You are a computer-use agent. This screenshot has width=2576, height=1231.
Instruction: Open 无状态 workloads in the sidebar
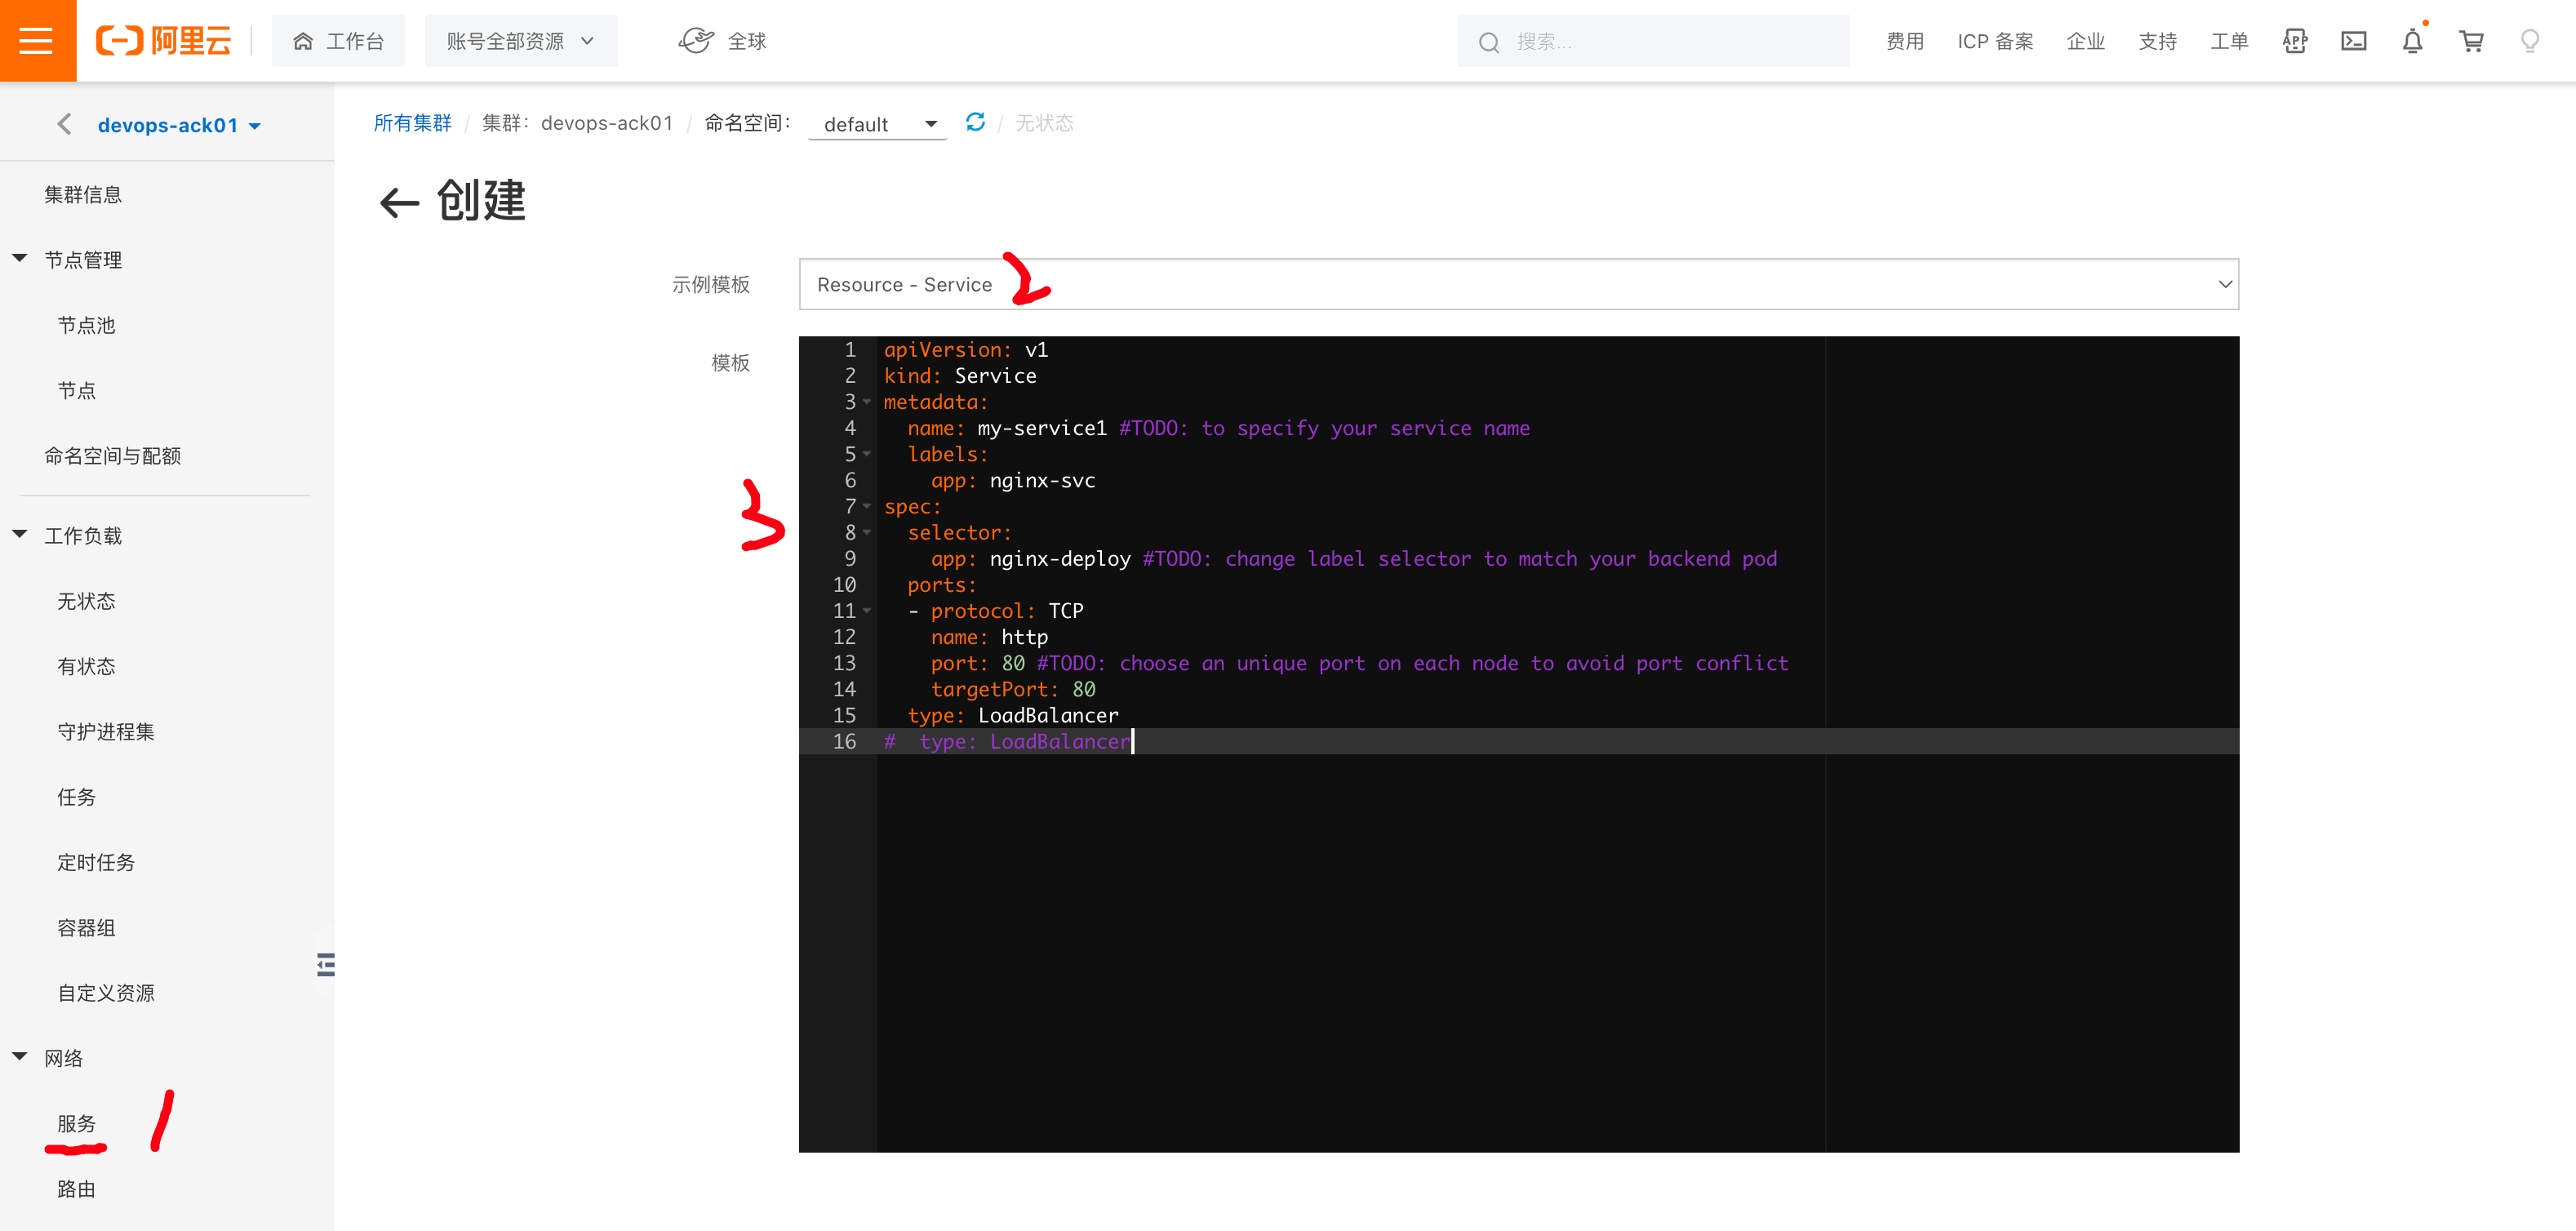coord(86,601)
